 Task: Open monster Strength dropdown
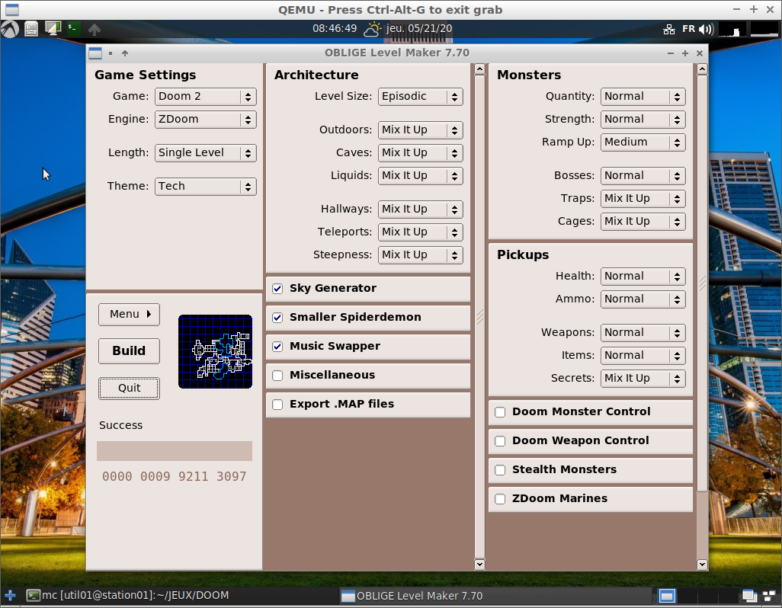[643, 120]
